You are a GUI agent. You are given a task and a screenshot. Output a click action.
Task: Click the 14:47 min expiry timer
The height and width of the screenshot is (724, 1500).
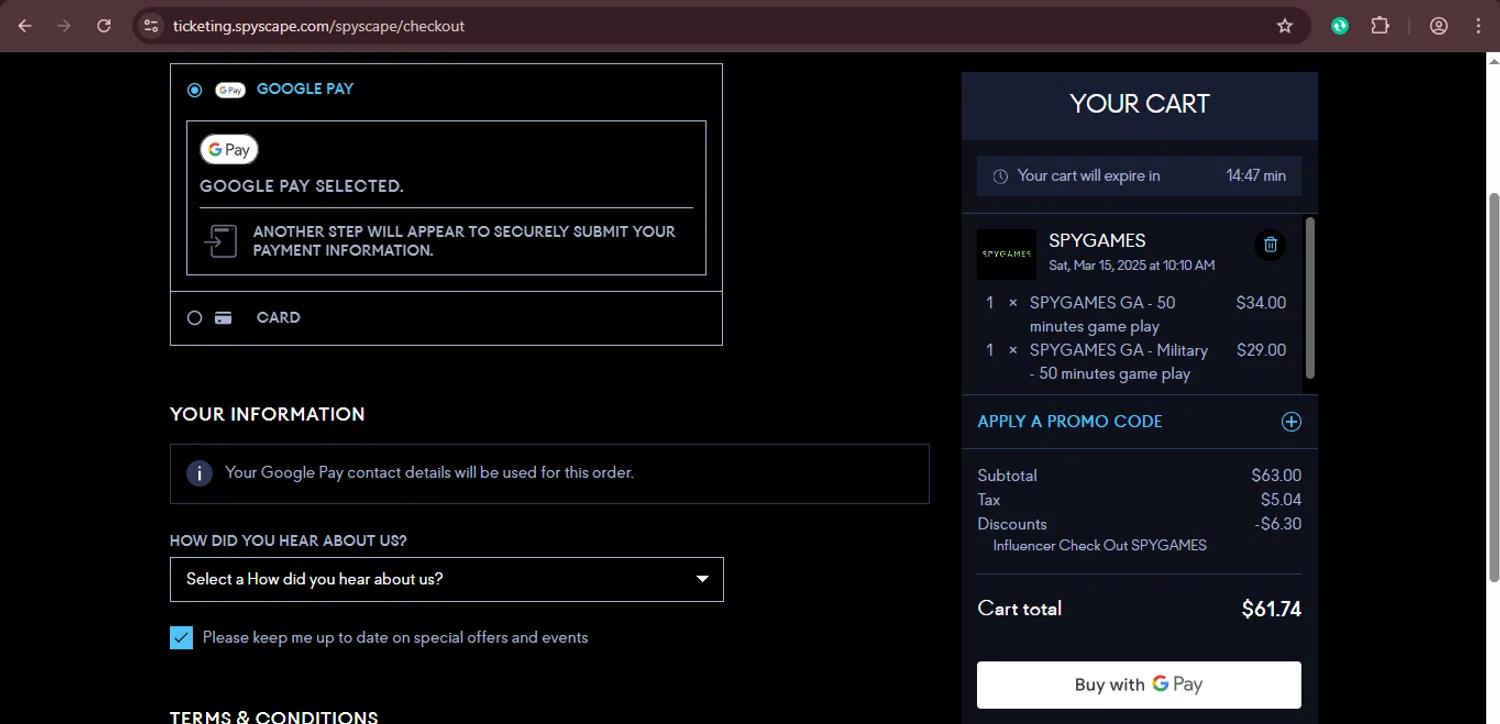[x=1256, y=176]
